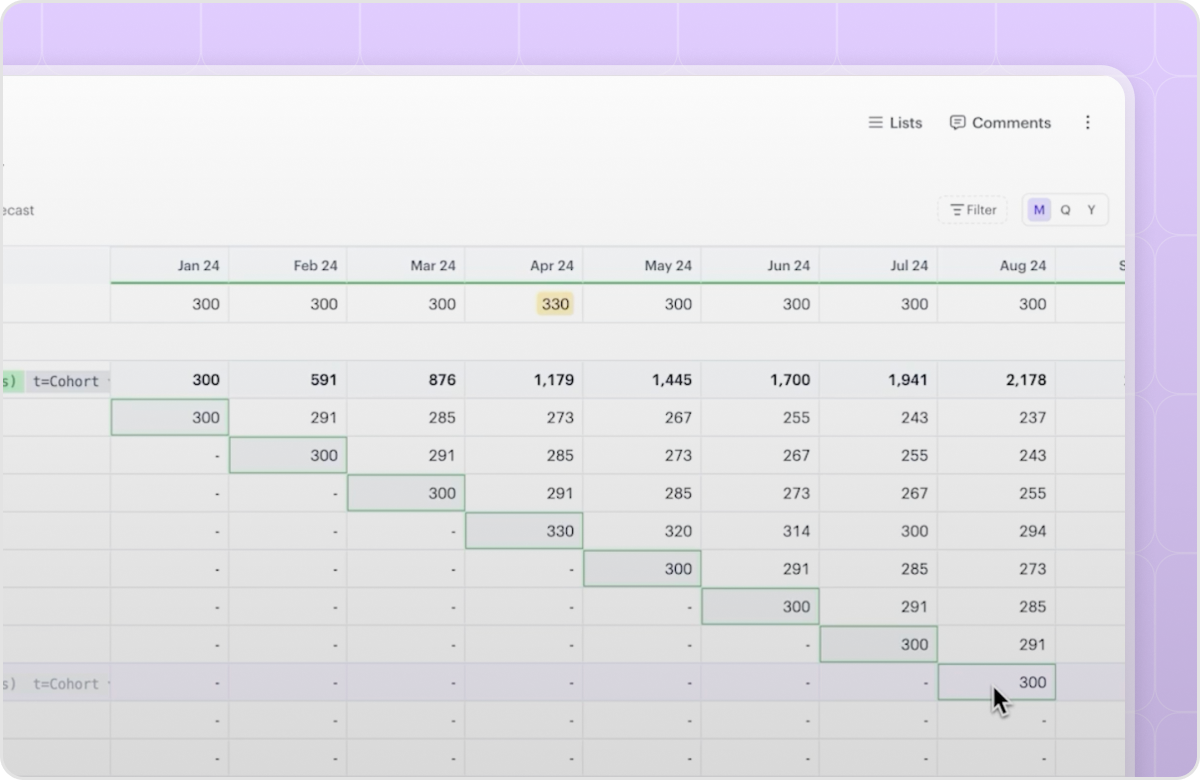Click the t=Cohort tag in the purple highlighted row

pos(66,684)
